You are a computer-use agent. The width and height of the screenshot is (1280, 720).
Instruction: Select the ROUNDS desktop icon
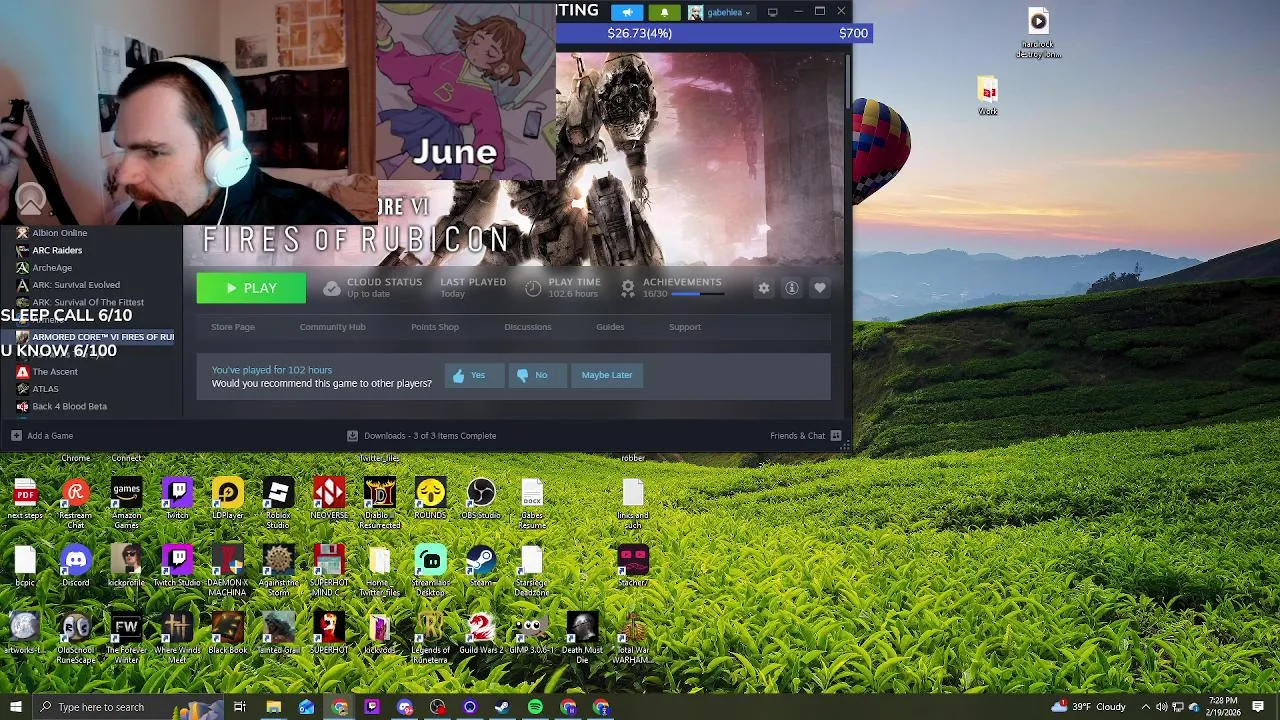pyautogui.click(x=430, y=498)
